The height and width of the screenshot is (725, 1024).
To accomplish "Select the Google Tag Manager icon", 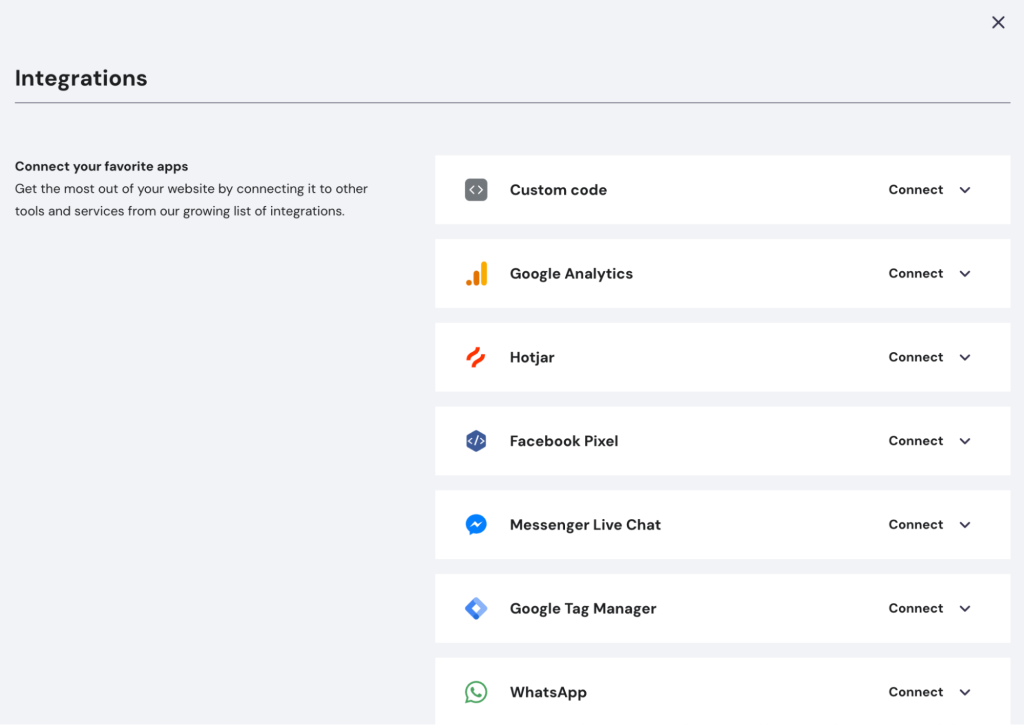I will point(476,608).
